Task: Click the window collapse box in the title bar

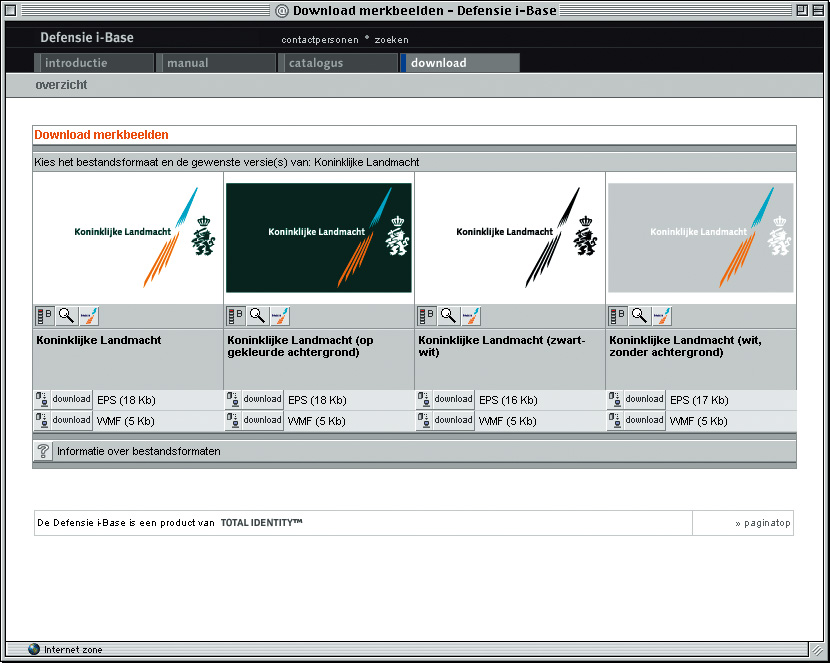Action: click(x=817, y=10)
